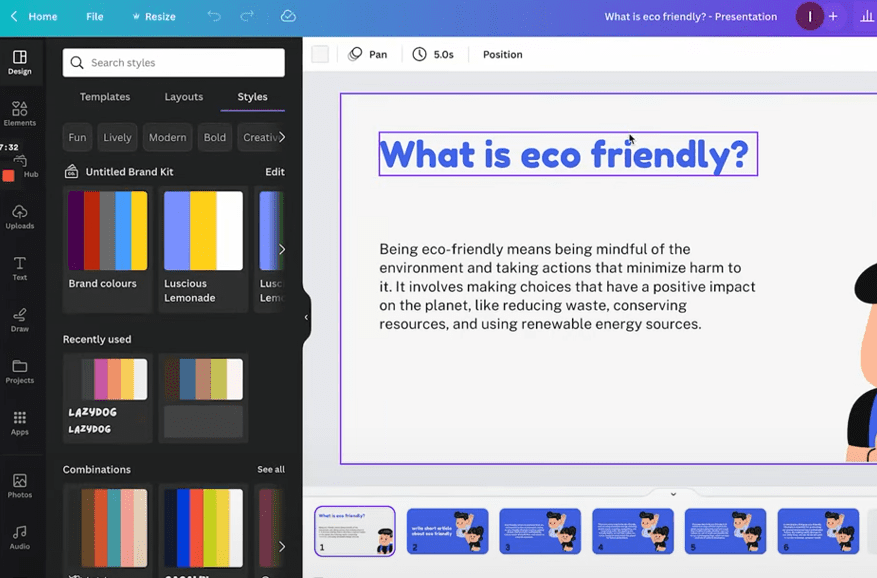Open the Position panel
This screenshot has height=578, width=877.
[x=502, y=54]
